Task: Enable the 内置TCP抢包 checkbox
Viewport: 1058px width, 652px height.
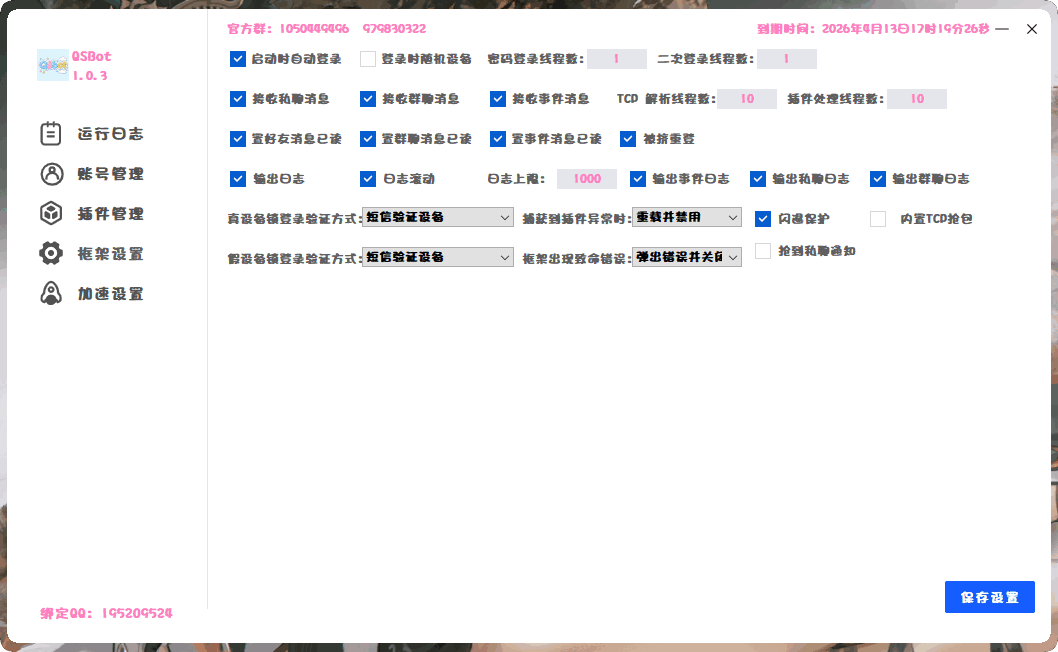Action: click(x=878, y=219)
